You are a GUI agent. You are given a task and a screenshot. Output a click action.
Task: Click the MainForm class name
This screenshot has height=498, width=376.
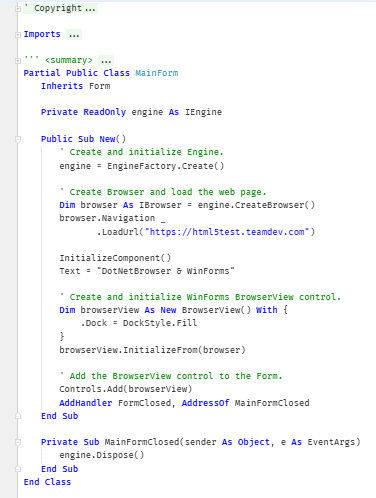coord(157,73)
